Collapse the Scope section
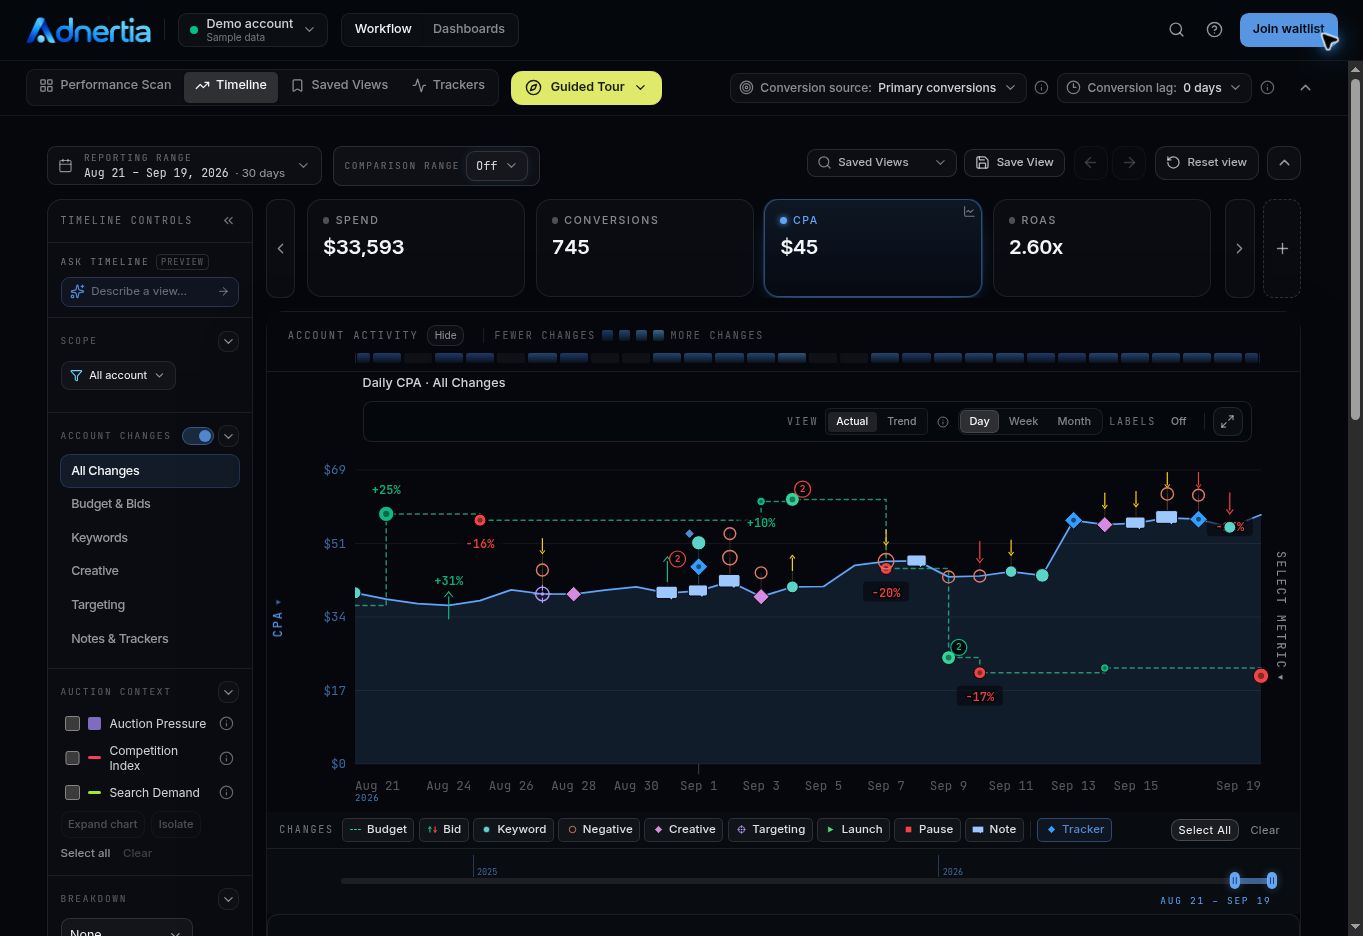 click(x=228, y=342)
